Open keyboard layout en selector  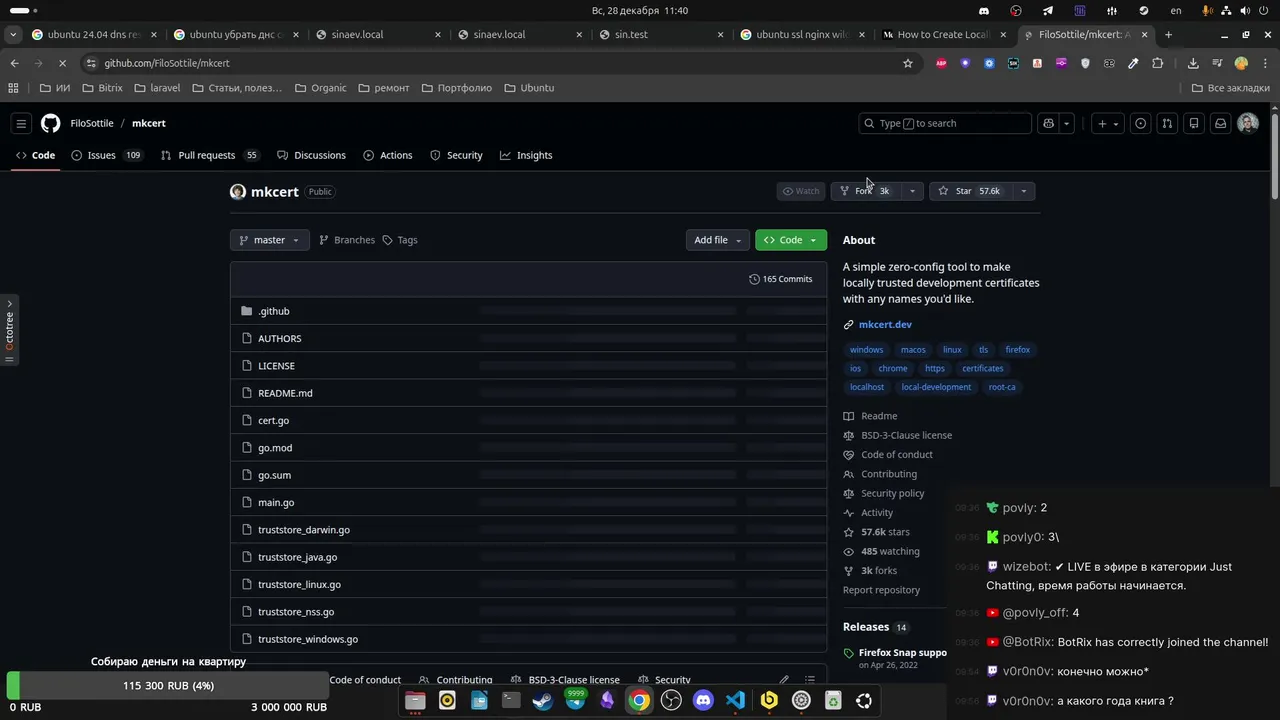(x=1176, y=10)
